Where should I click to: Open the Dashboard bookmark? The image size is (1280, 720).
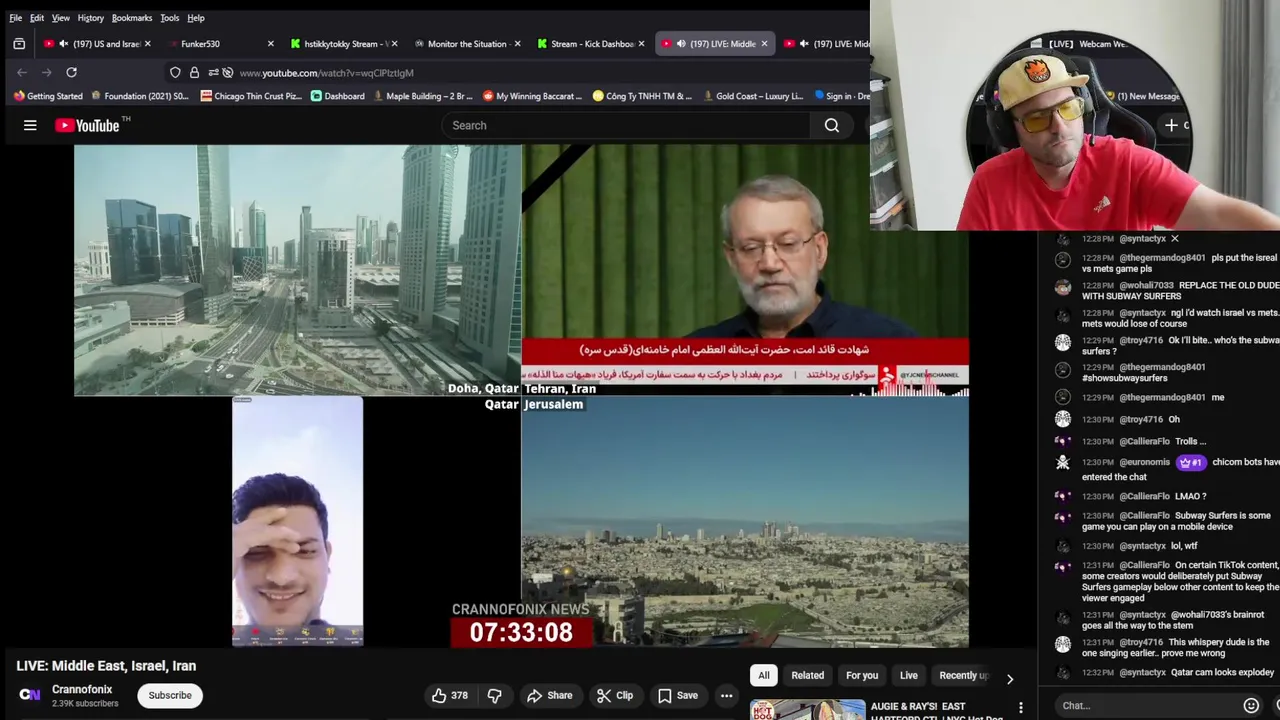pyautogui.click(x=337, y=96)
